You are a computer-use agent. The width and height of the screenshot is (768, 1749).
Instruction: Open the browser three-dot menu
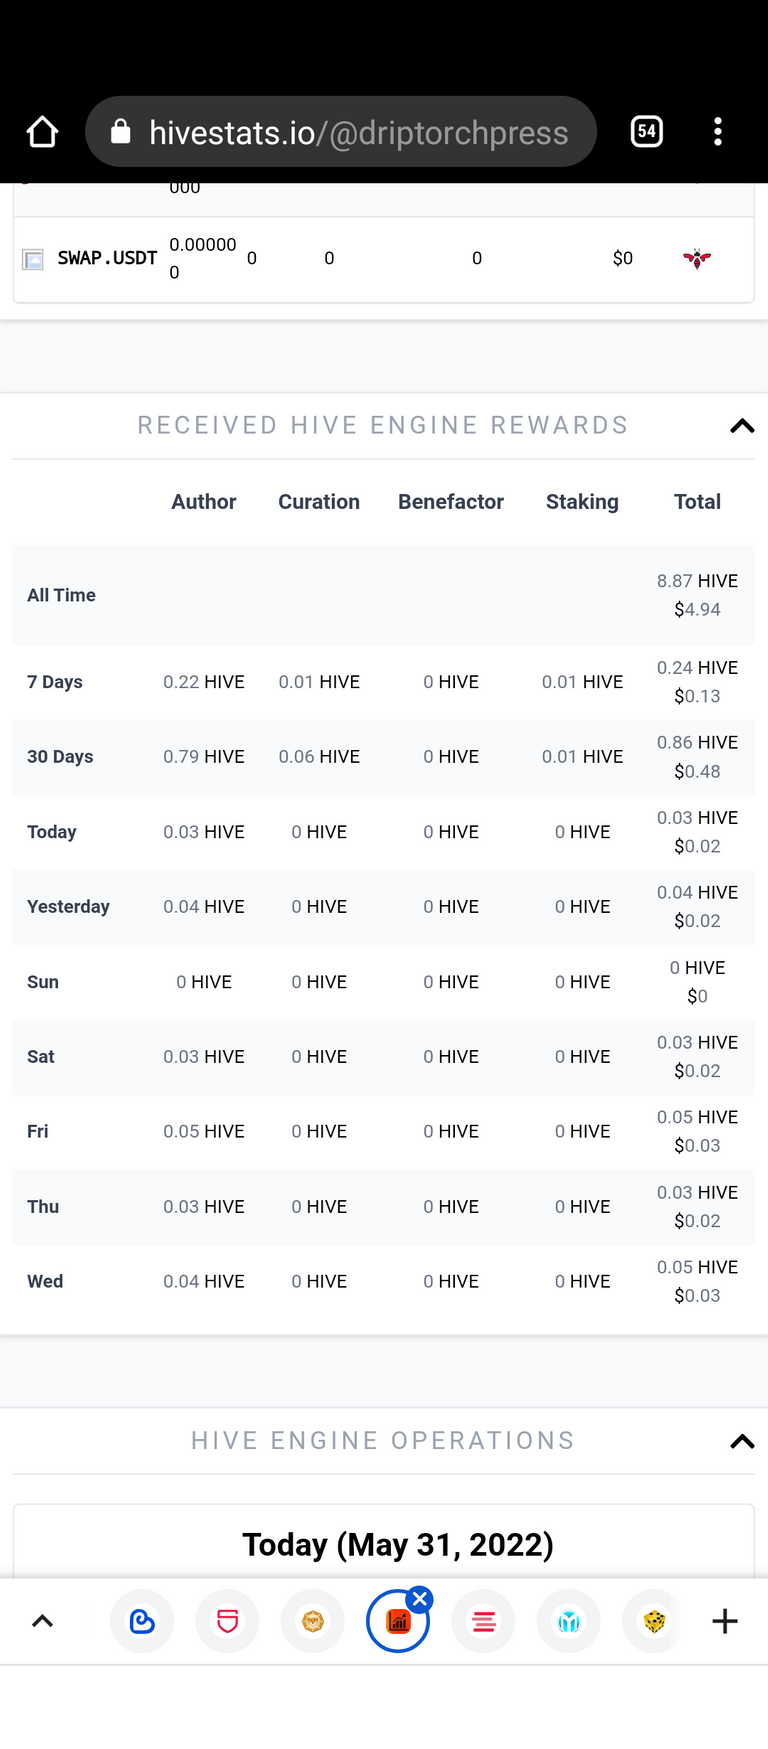(718, 131)
